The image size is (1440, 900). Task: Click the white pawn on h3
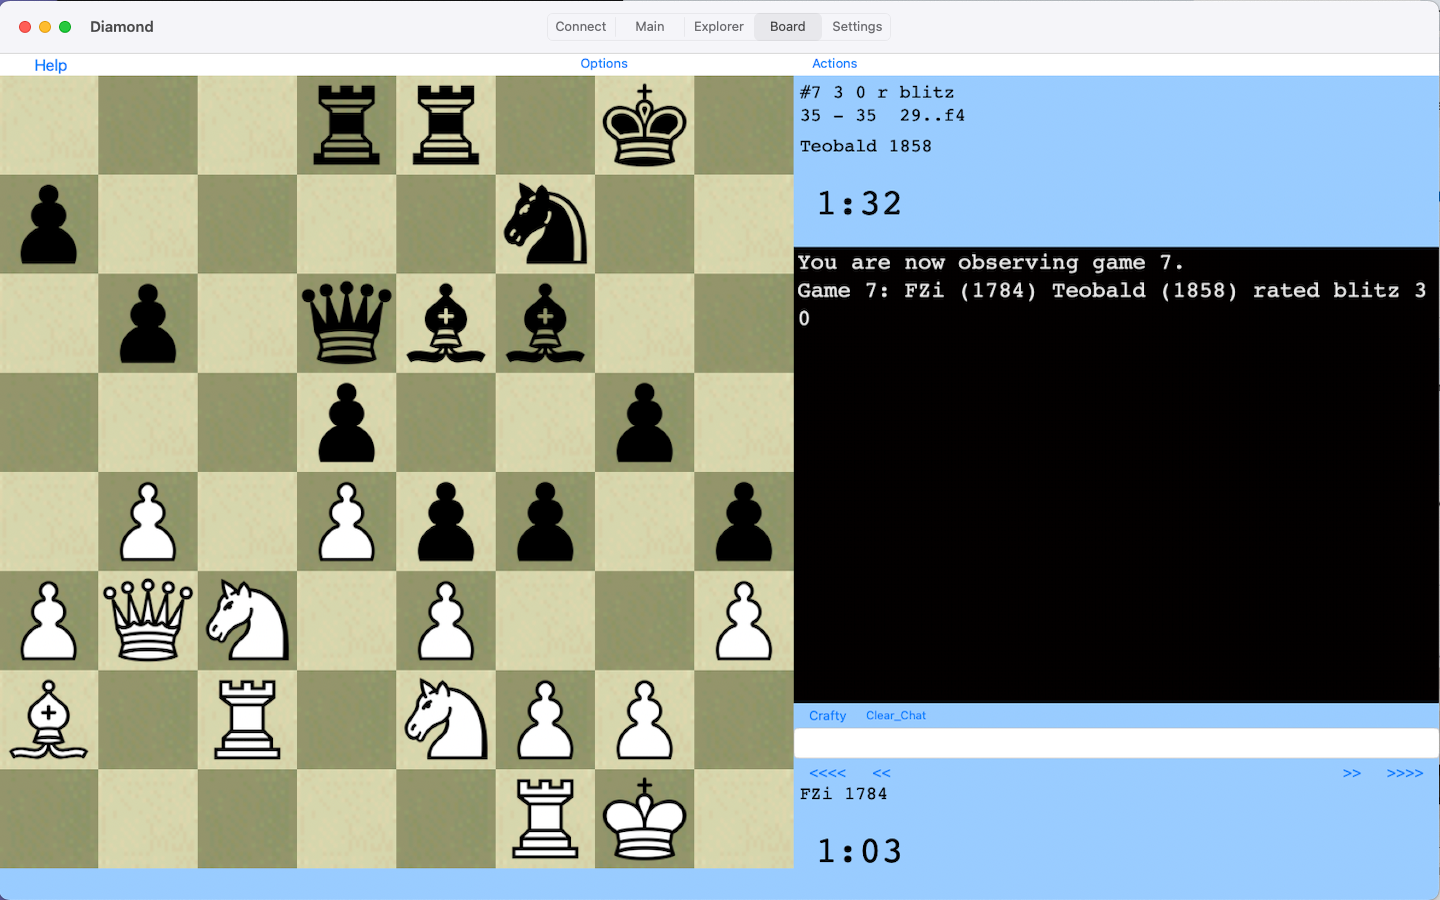click(744, 620)
